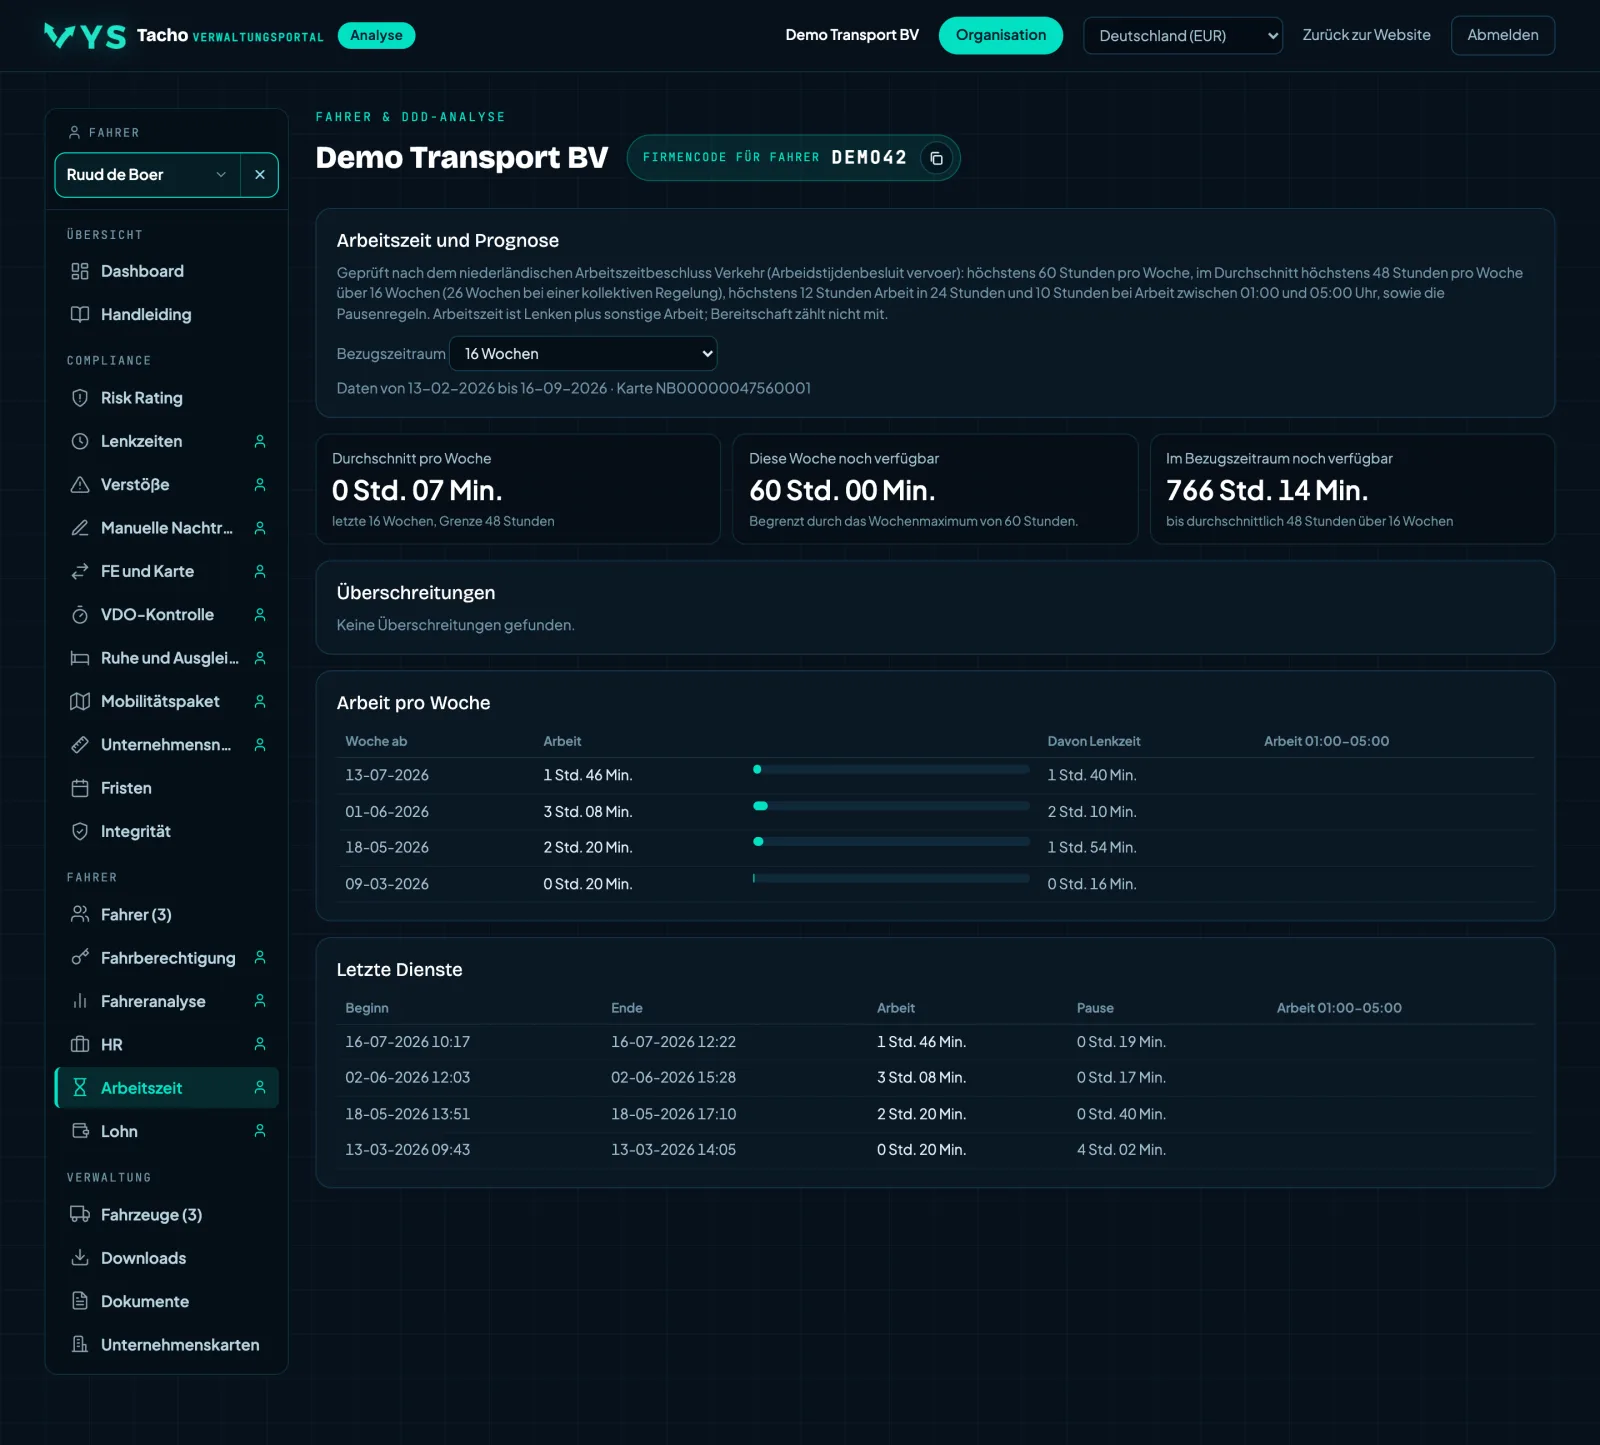Open Unternehmensnachweis ruler icon
This screenshot has width=1600, height=1445.
(x=80, y=745)
